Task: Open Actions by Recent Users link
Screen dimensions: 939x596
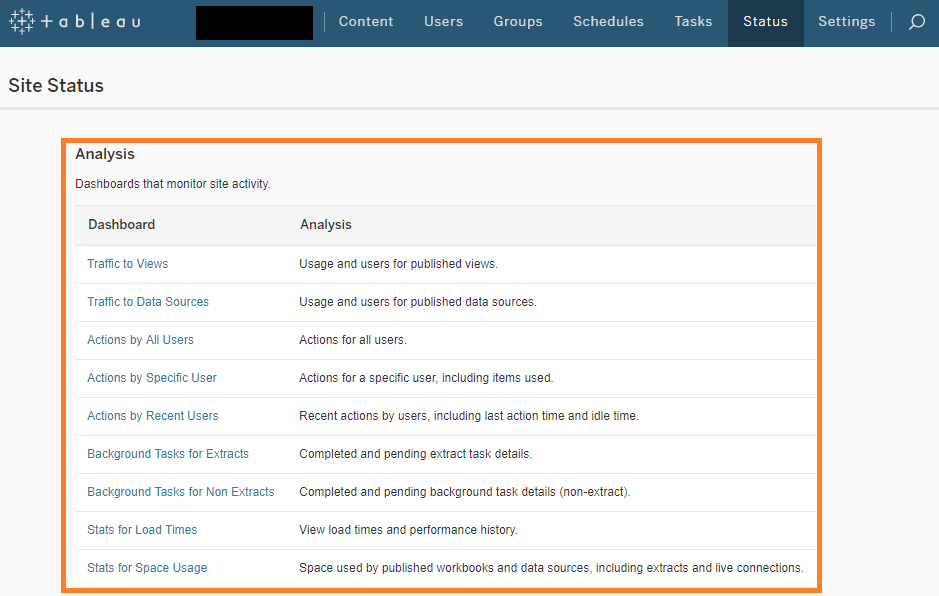Action: [x=152, y=416]
